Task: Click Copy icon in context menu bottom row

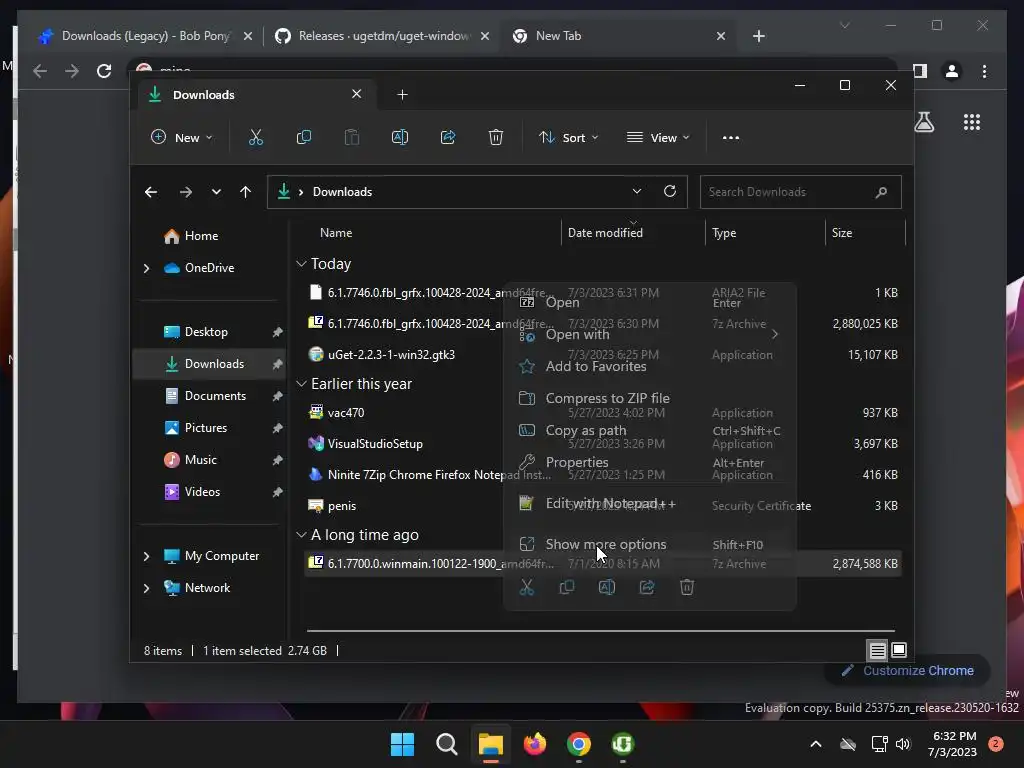Action: [x=567, y=587]
